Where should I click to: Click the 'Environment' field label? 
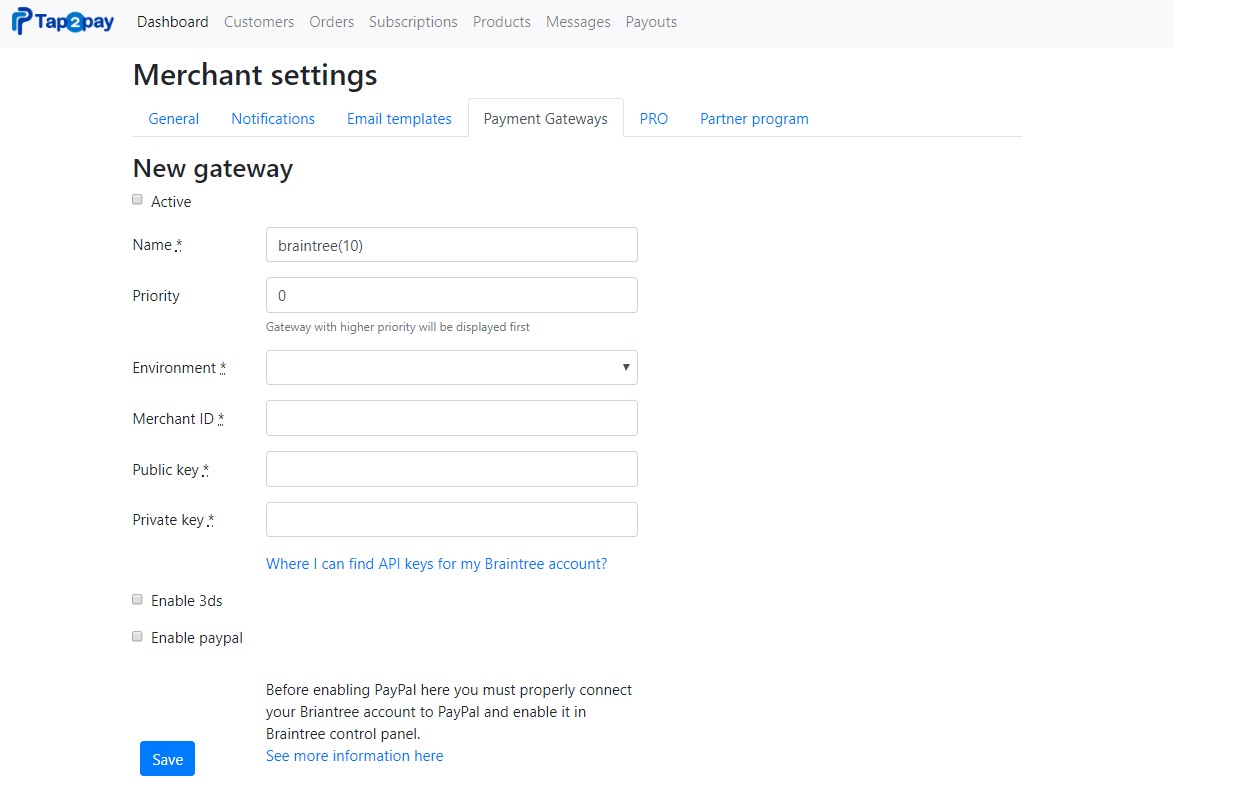(179, 368)
